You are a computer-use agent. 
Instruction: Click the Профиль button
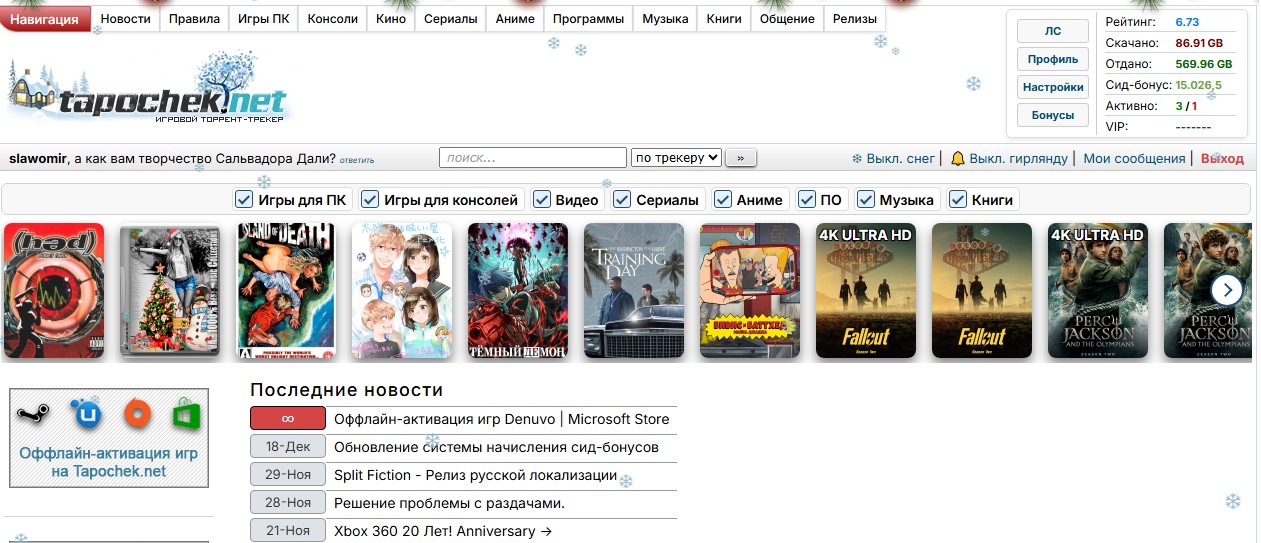(1053, 59)
